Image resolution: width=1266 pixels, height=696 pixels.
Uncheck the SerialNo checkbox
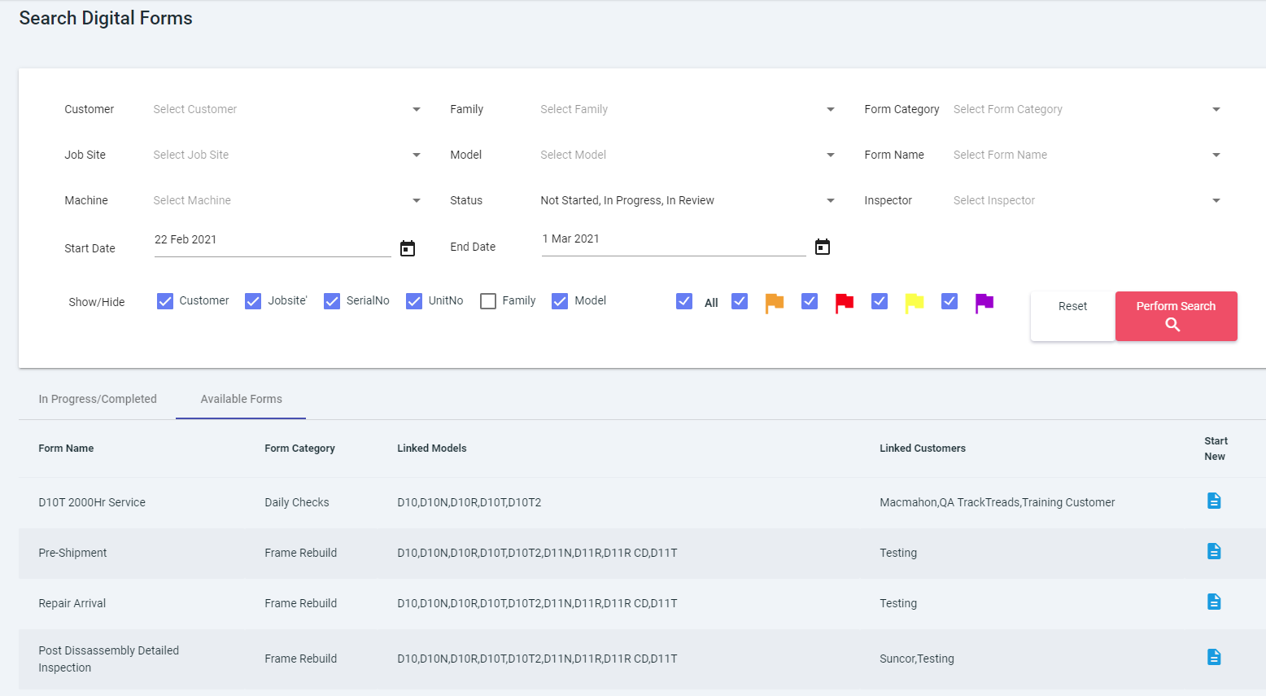click(x=331, y=300)
